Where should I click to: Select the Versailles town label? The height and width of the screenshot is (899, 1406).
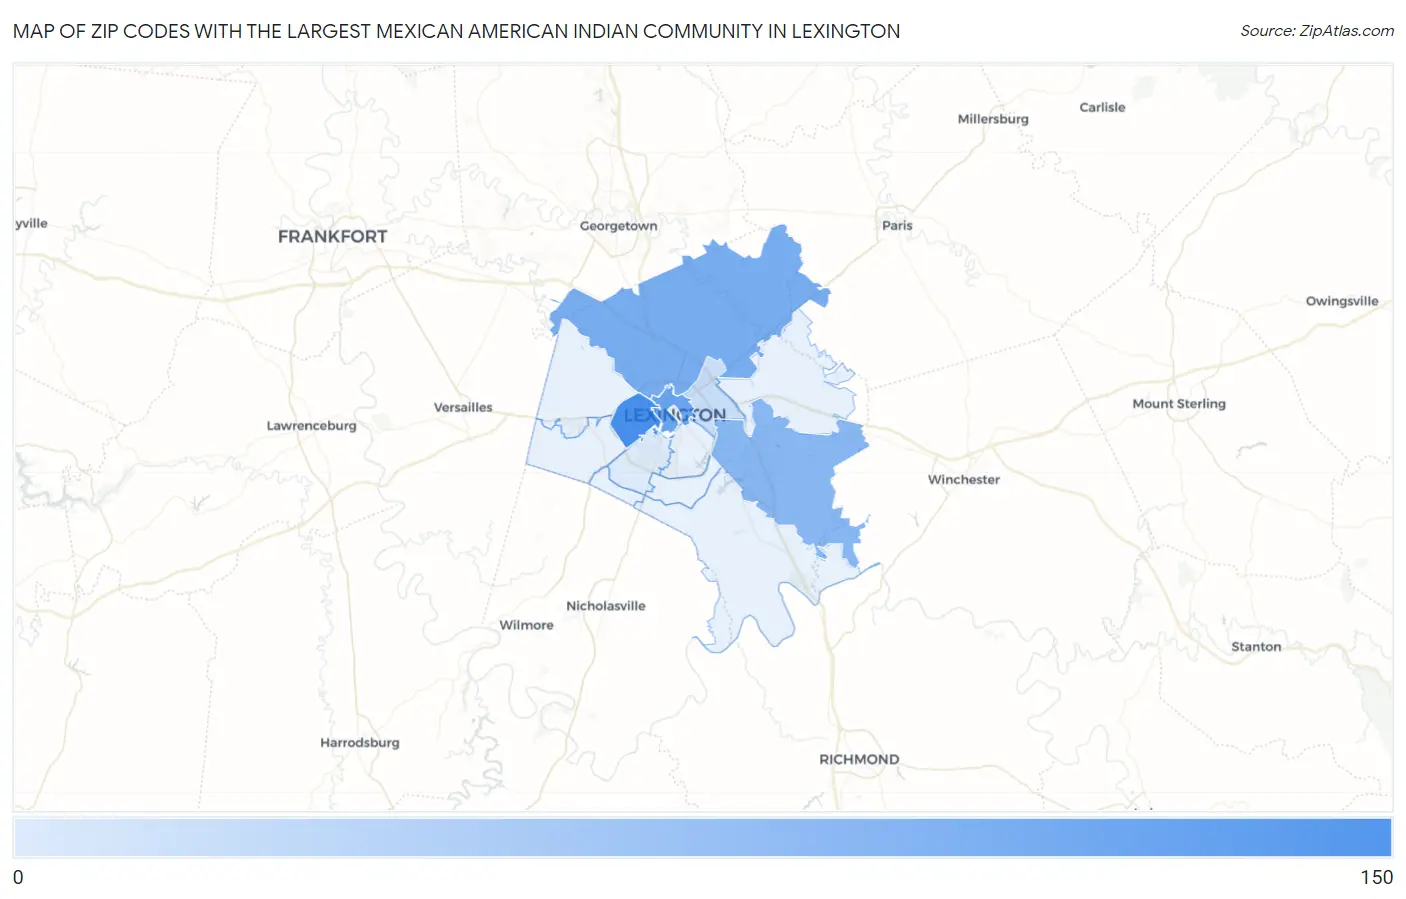pos(463,407)
